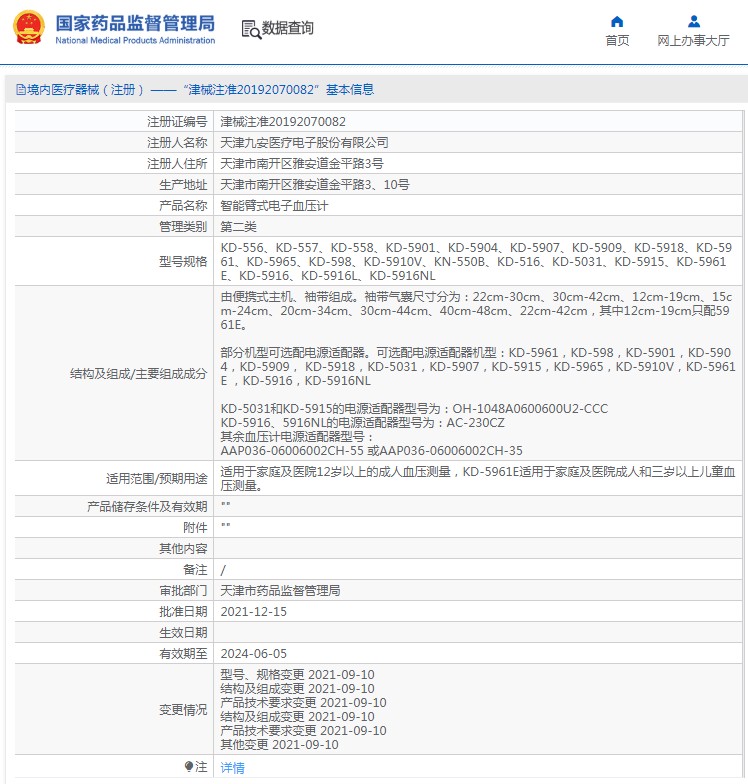Click registrant name 天津九安医疗电子股份有限公司
The height and width of the screenshot is (784, 748).
point(304,142)
